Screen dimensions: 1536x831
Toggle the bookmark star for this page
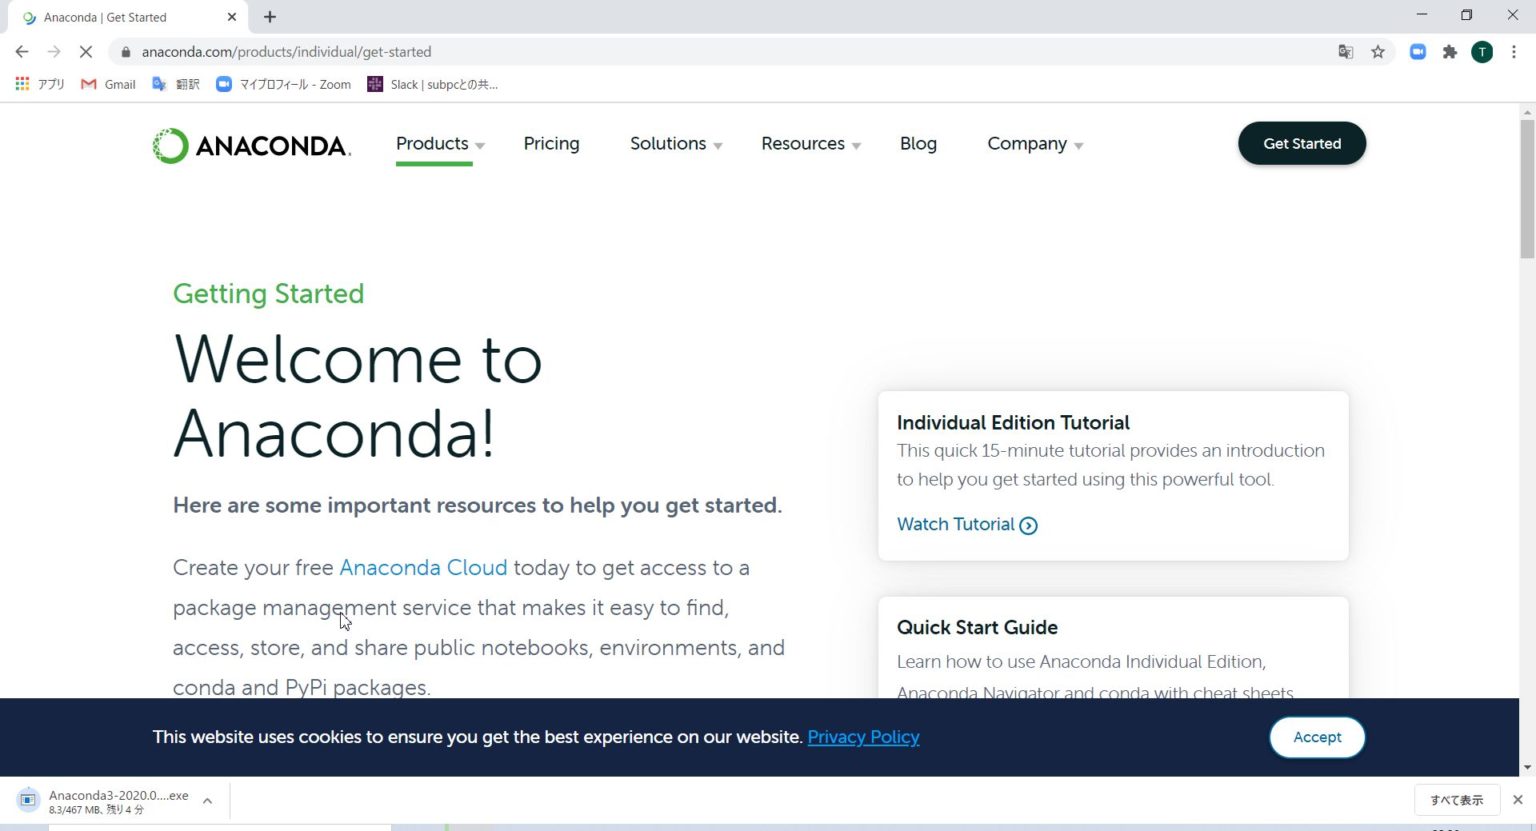(1377, 51)
